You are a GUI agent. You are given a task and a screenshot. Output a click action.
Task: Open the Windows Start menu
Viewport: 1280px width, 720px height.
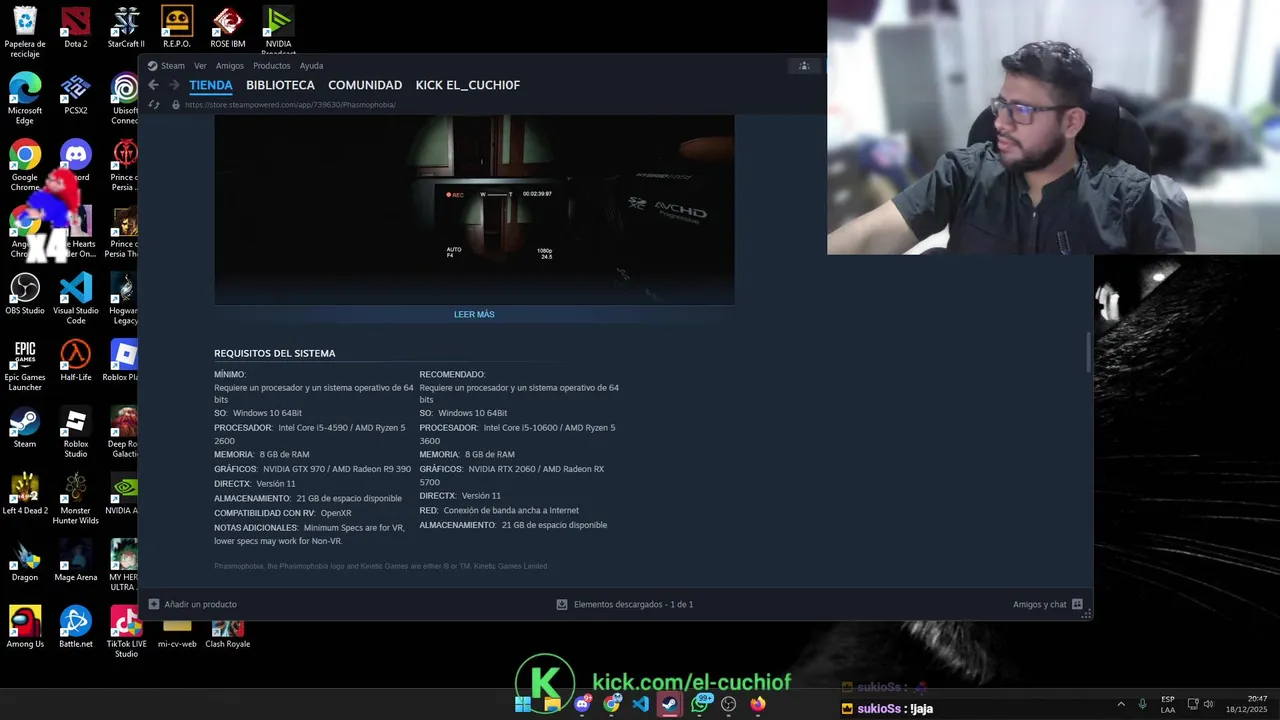point(523,704)
